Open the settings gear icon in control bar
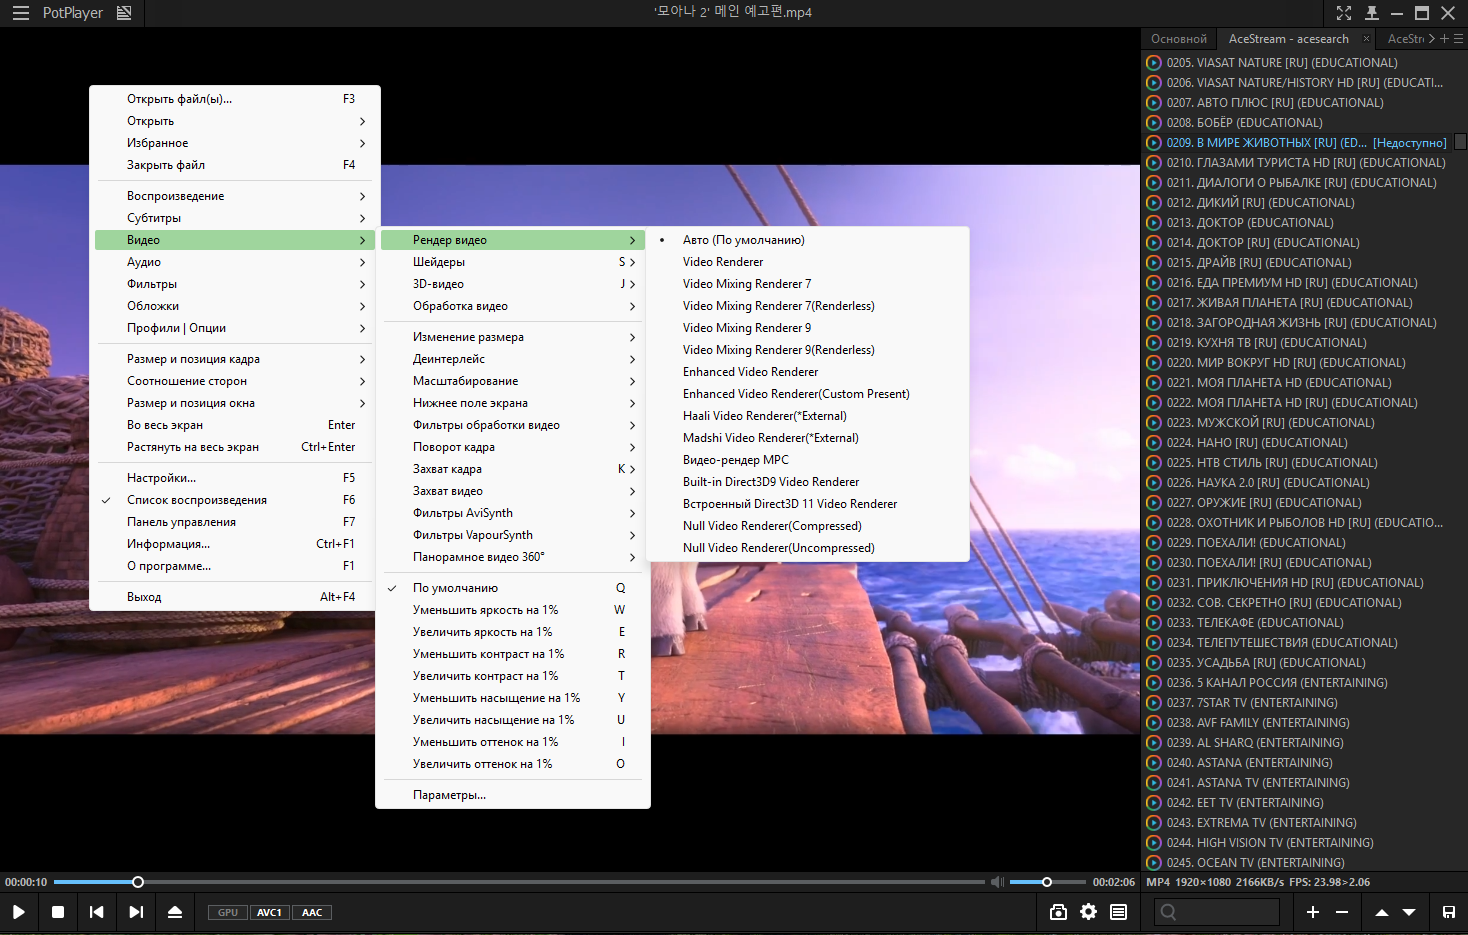The height and width of the screenshot is (935, 1468). pos(1088,912)
